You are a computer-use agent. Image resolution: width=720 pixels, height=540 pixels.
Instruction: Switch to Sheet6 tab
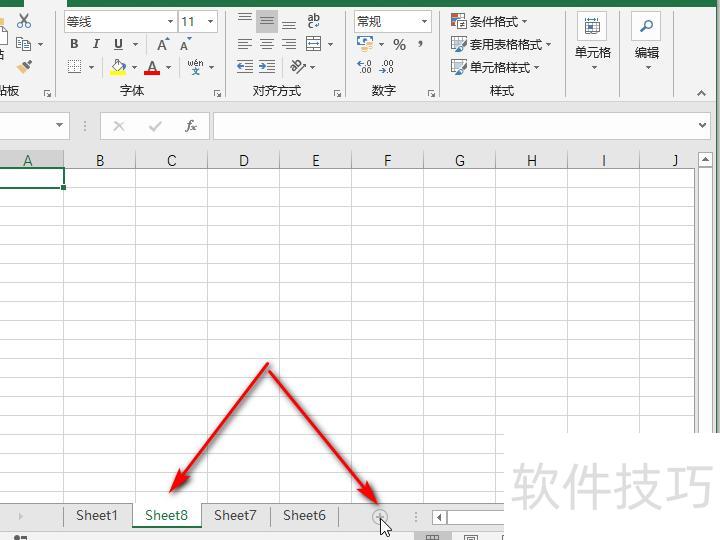pyautogui.click(x=304, y=515)
